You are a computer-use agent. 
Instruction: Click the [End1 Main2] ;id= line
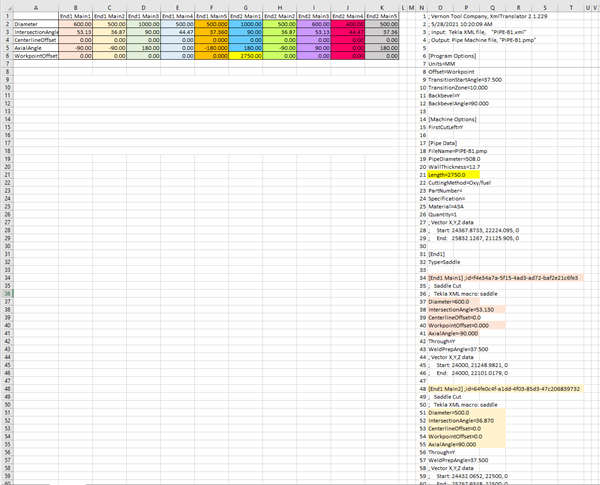pyautogui.click(x=505, y=389)
